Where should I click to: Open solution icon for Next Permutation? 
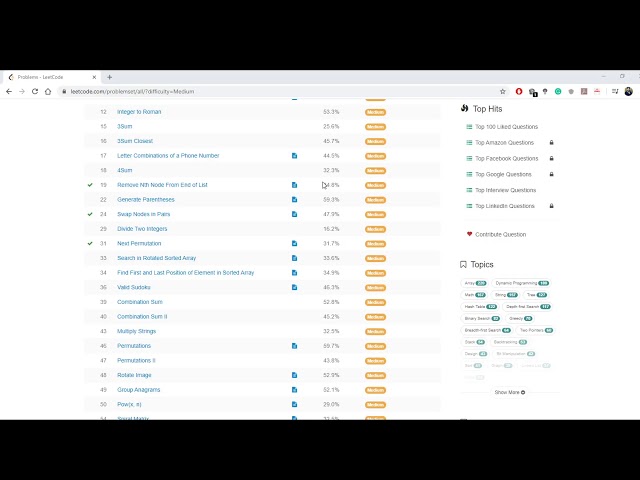point(294,243)
